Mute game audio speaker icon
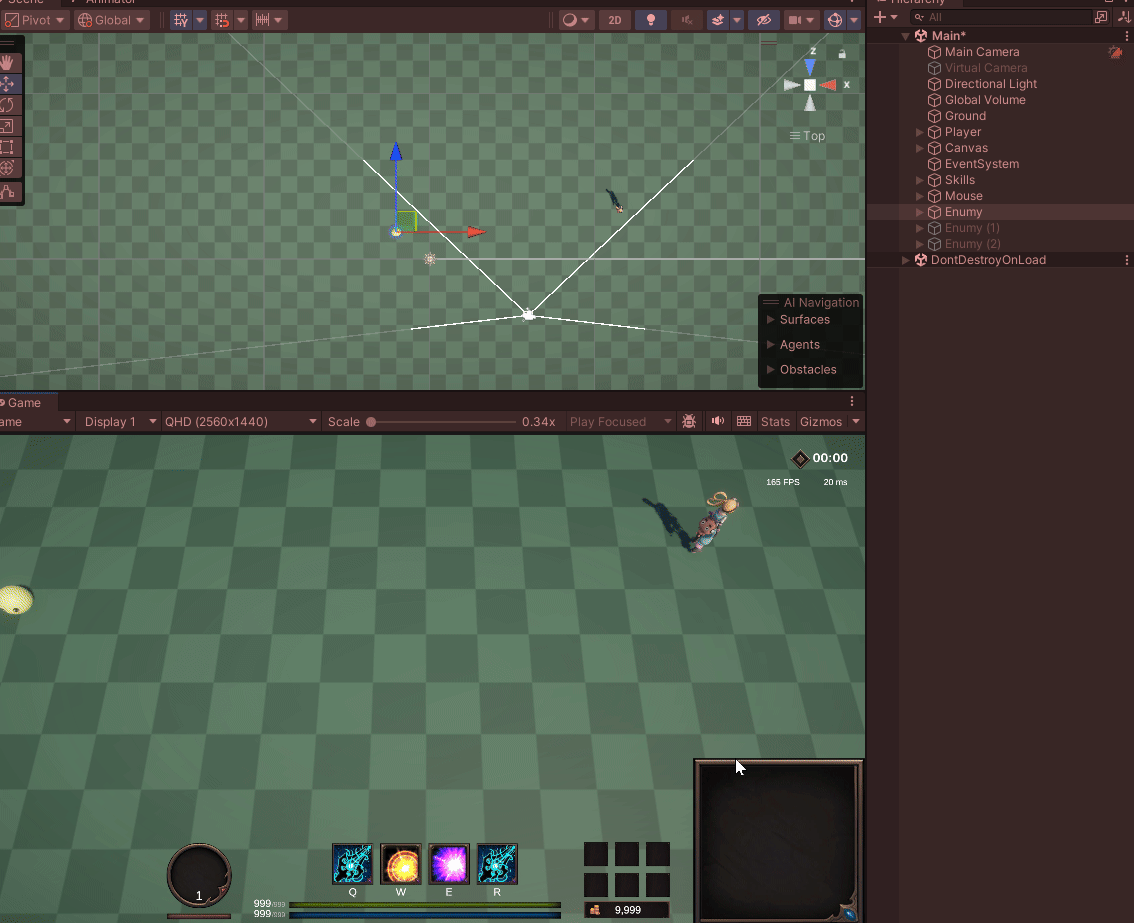 tap(717, 421)
